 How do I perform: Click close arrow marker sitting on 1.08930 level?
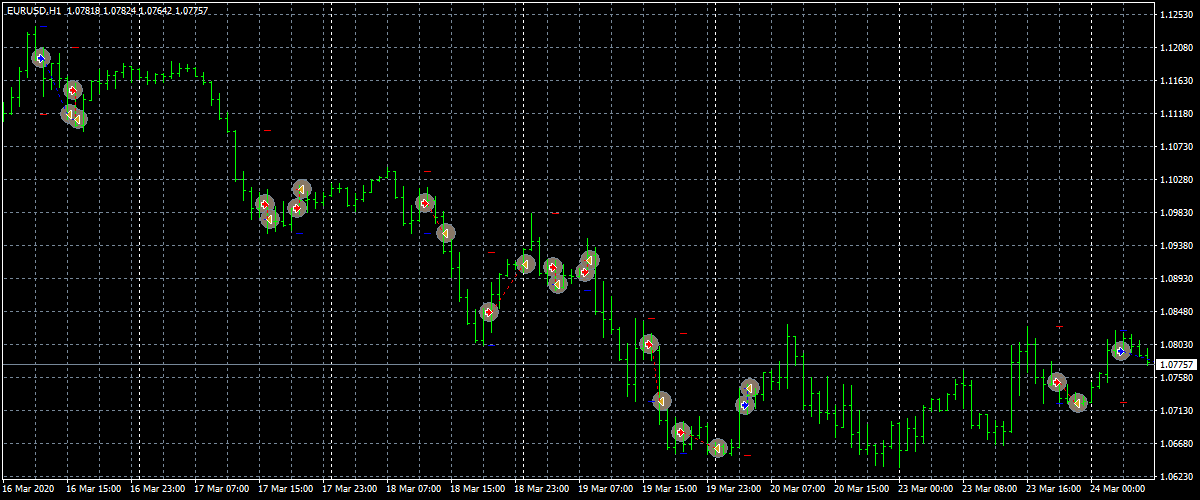pyautogui.click(x=558, y=284)
